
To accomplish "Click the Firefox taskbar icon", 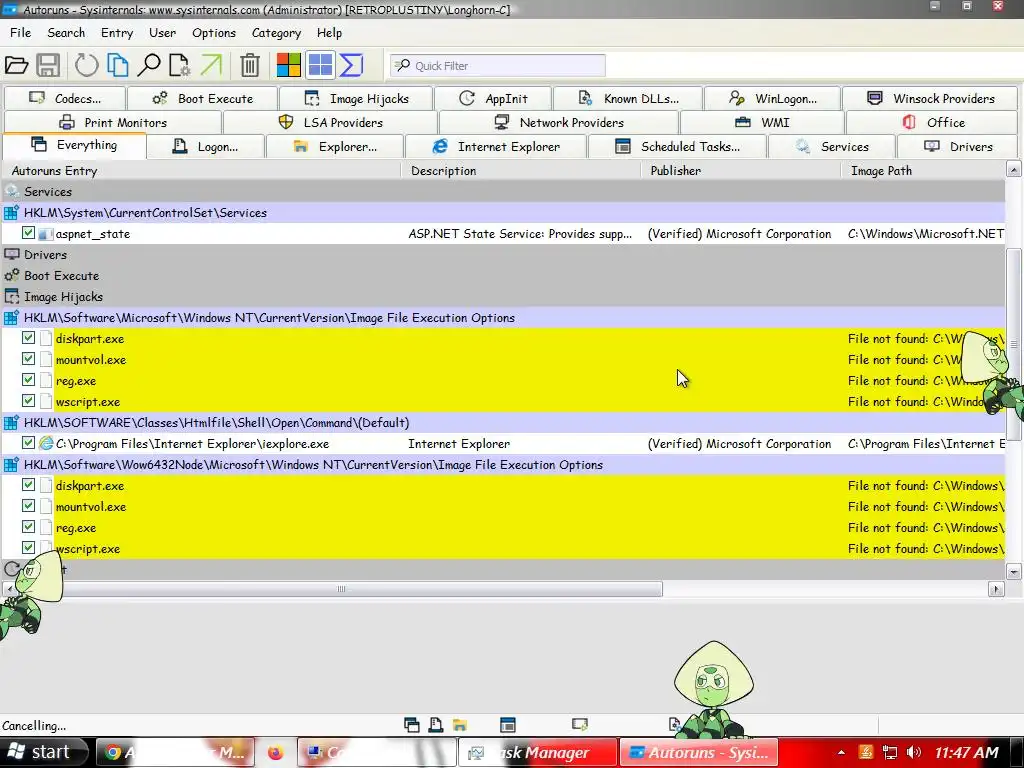I will [x=275, y=753].
